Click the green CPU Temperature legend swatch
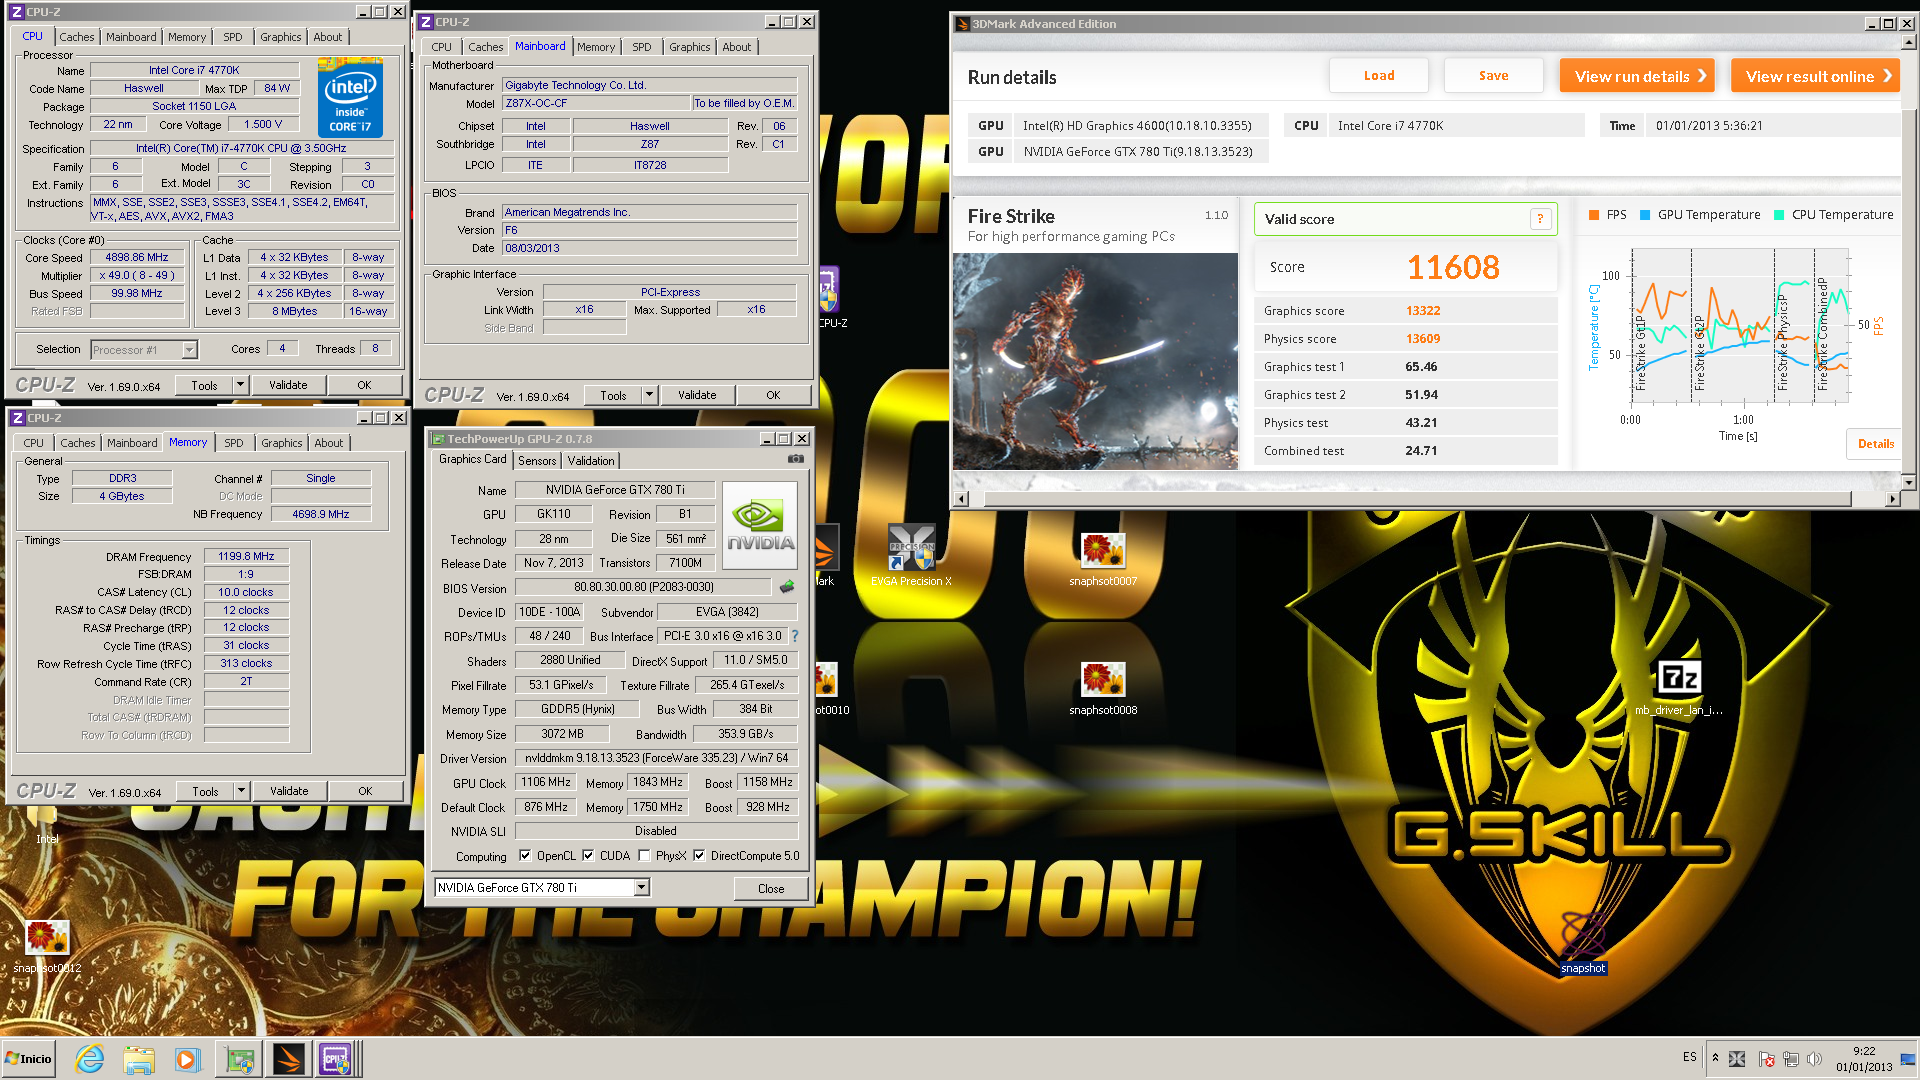The width and height of the screenshot is (1920, 1080). (1779, 215)
